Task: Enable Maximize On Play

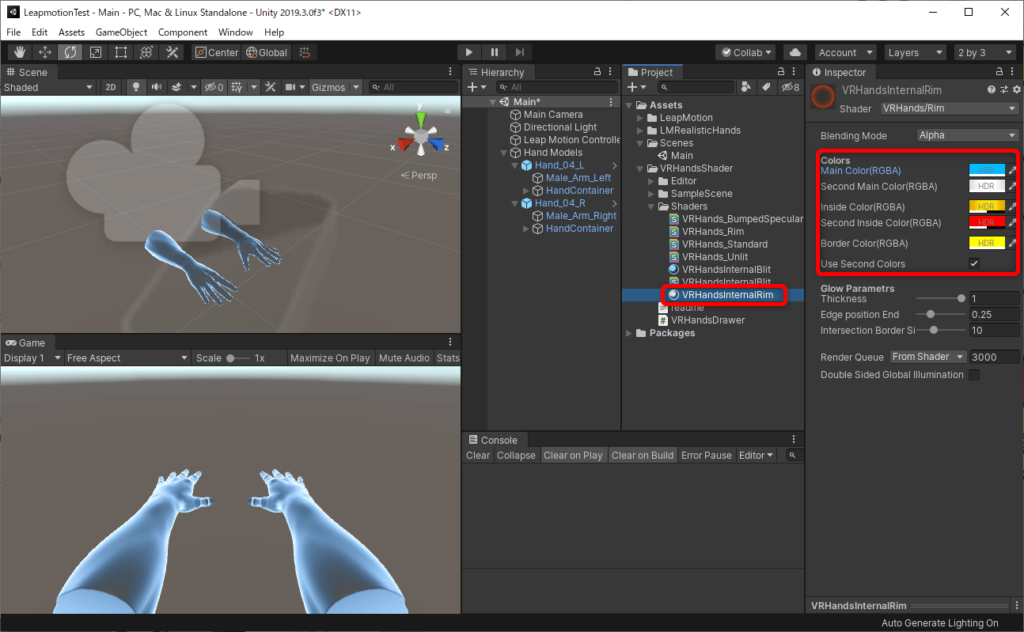Action: coord(330,358)
